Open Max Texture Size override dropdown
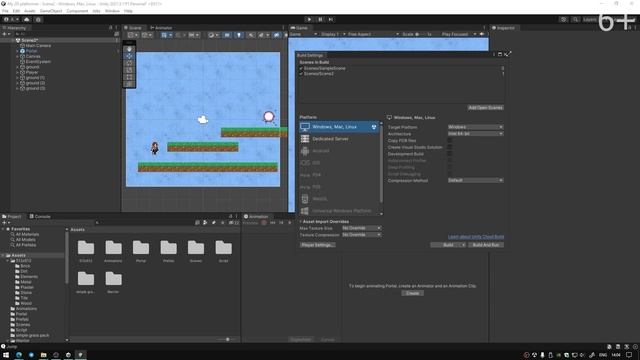The height and width of the screenshot is (360, 640). tap(362, 228)
